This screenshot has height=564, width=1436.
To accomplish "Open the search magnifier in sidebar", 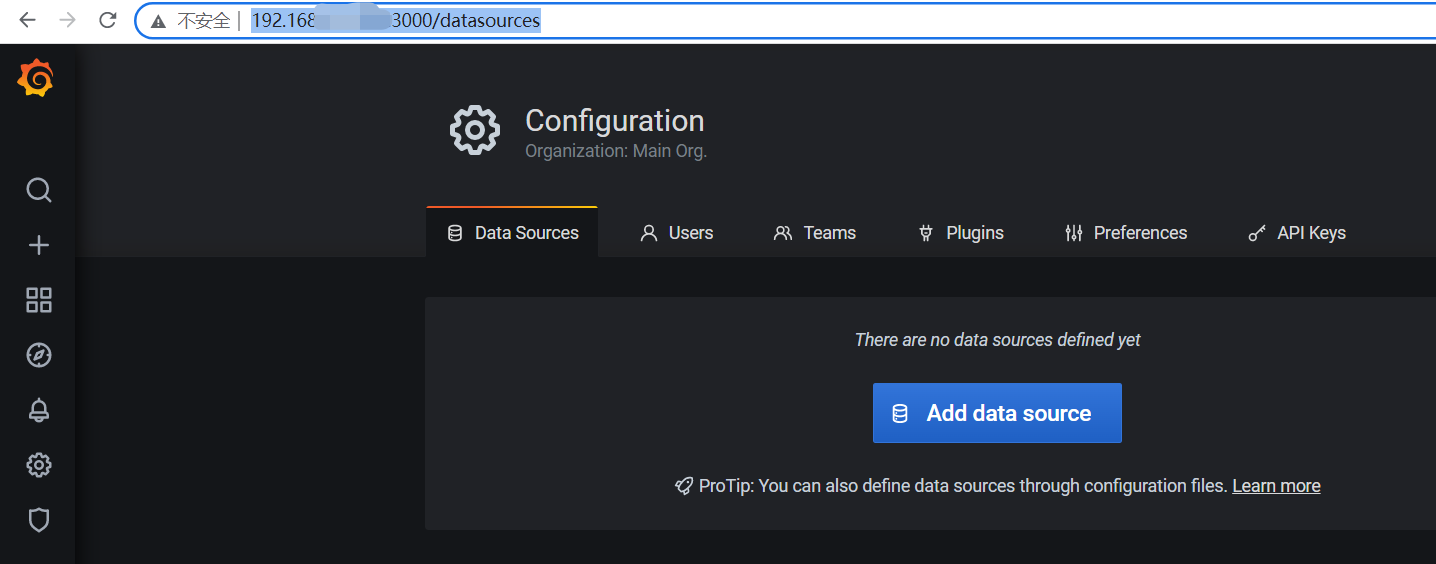I will (x=38, y=190).
